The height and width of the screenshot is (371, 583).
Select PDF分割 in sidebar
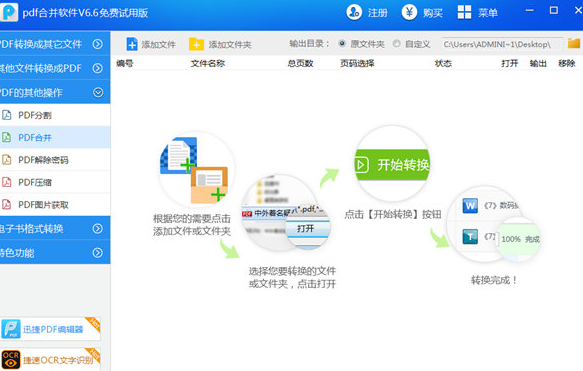pos(55,115)
